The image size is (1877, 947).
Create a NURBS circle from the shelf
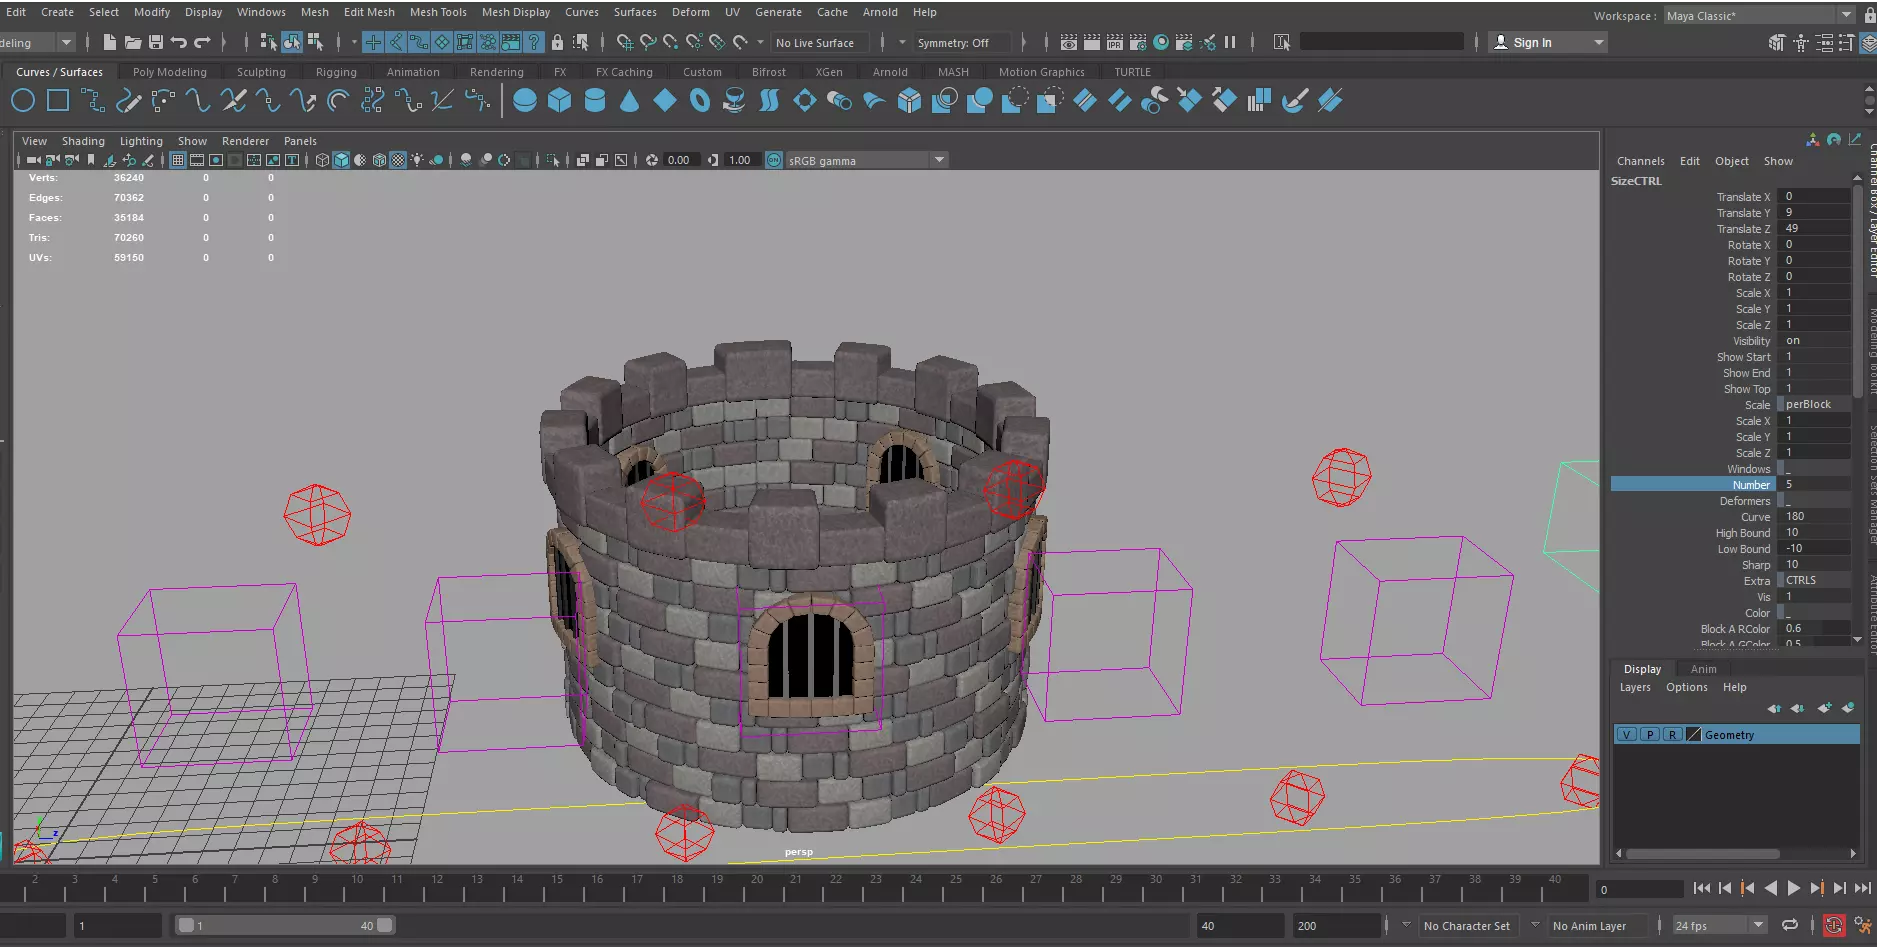[23, 100]
